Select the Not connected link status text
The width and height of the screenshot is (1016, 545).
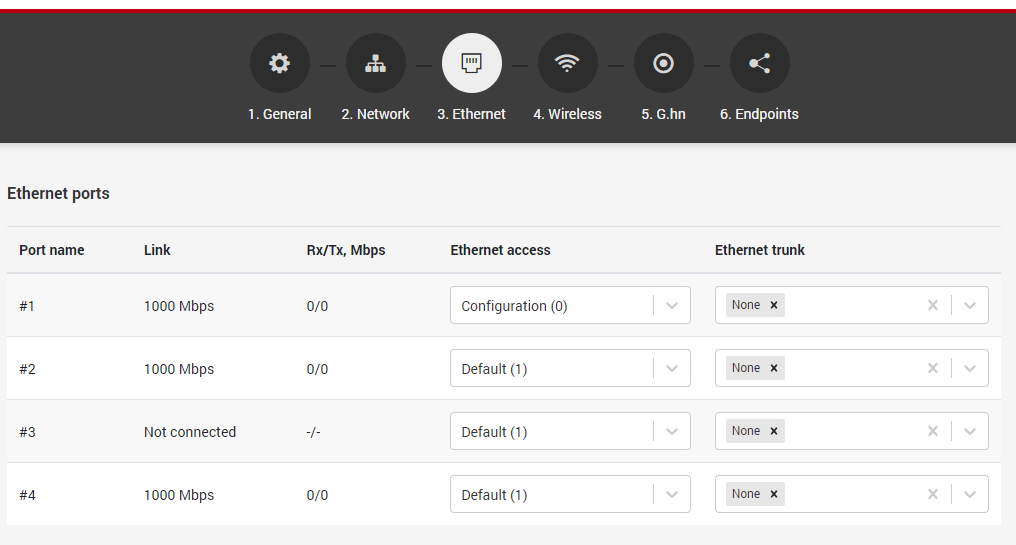pyautogui.click(x=190, y=432)
